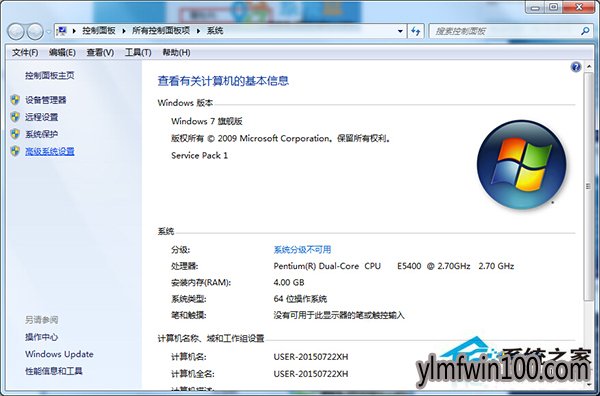The width and height of the screenshot is (600, 396).
Task: Click the USER-20150722XH value next to 计算机全名
Action: (311, 373)
